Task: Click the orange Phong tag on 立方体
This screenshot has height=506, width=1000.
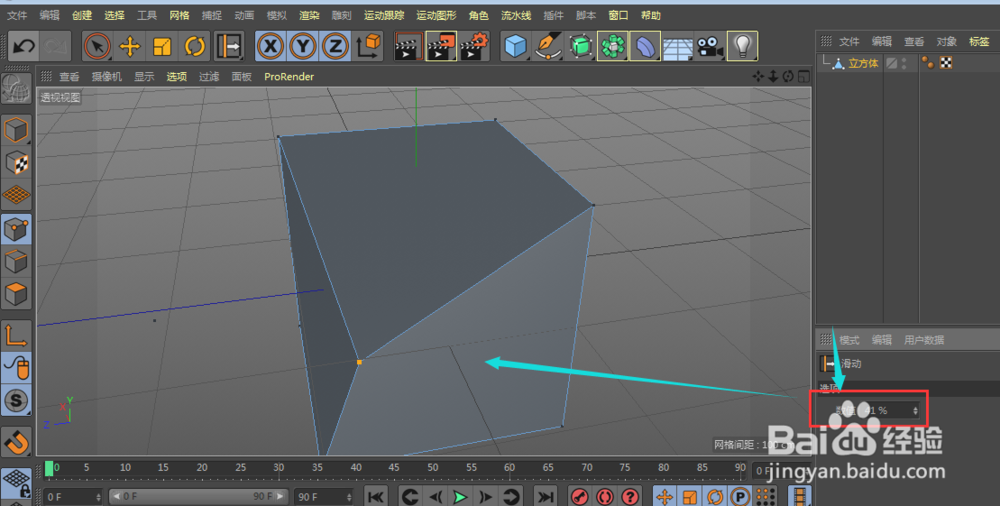Action: point(928,63)
